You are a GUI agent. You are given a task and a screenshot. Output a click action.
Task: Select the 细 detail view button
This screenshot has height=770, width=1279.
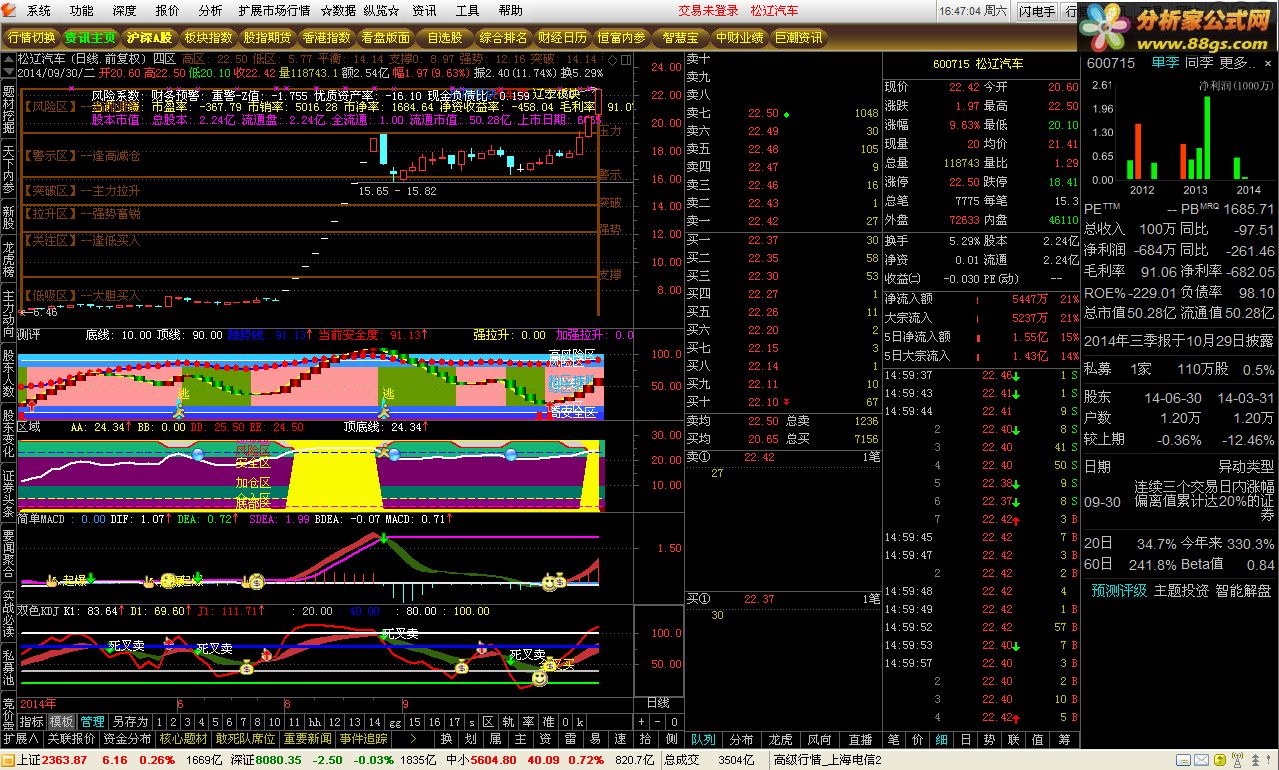941,739
